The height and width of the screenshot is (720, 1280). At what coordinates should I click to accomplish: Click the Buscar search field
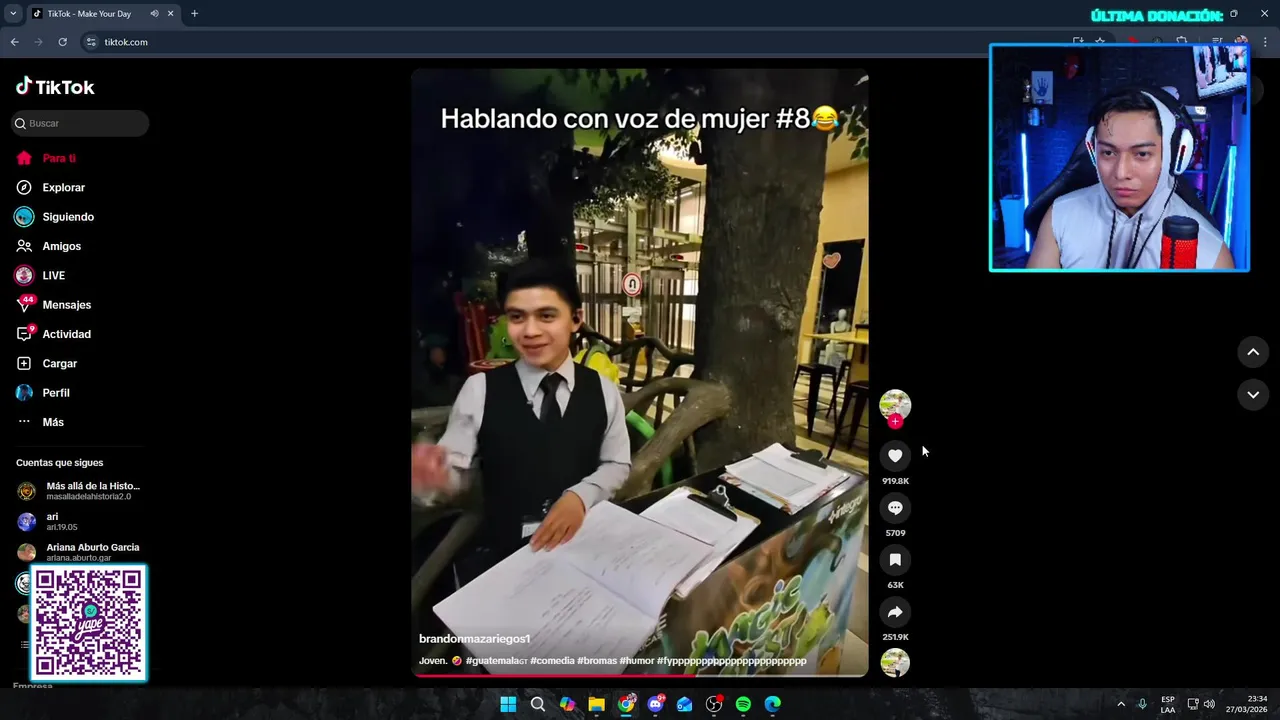point(80,123)
